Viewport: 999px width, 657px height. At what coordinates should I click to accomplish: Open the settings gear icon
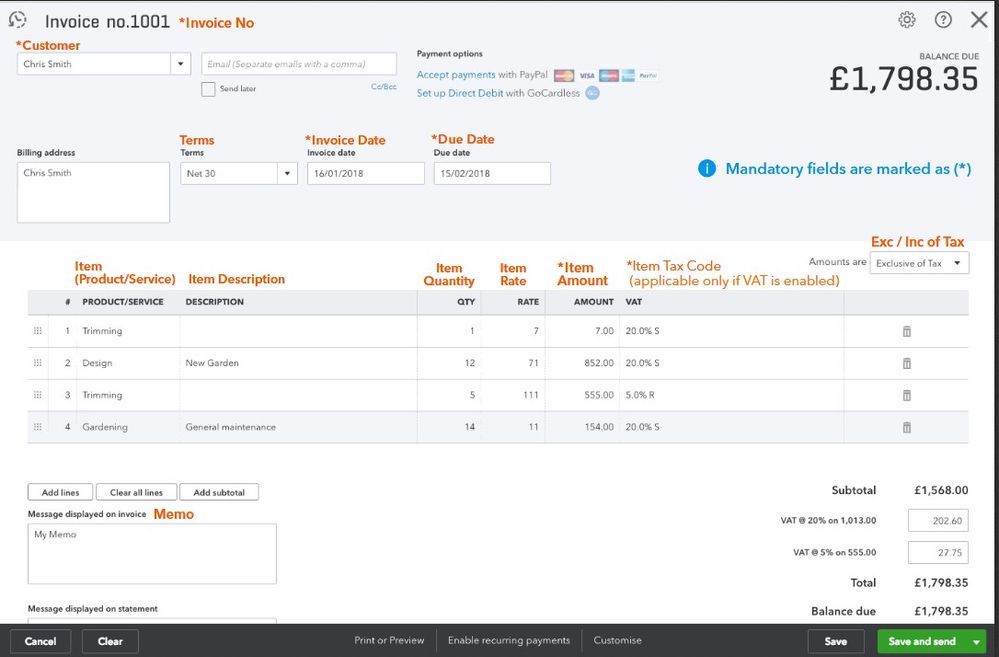[907, 20]
